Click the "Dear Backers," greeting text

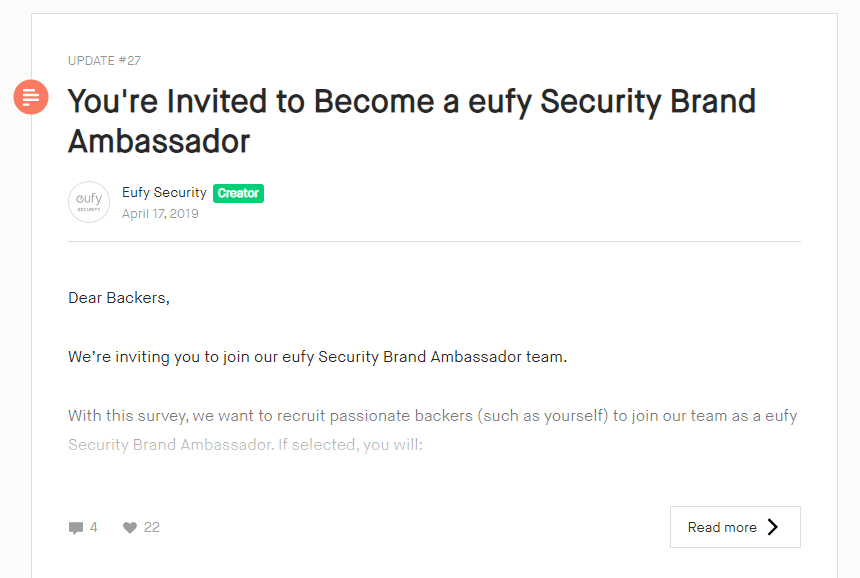(x=119, y=298)
